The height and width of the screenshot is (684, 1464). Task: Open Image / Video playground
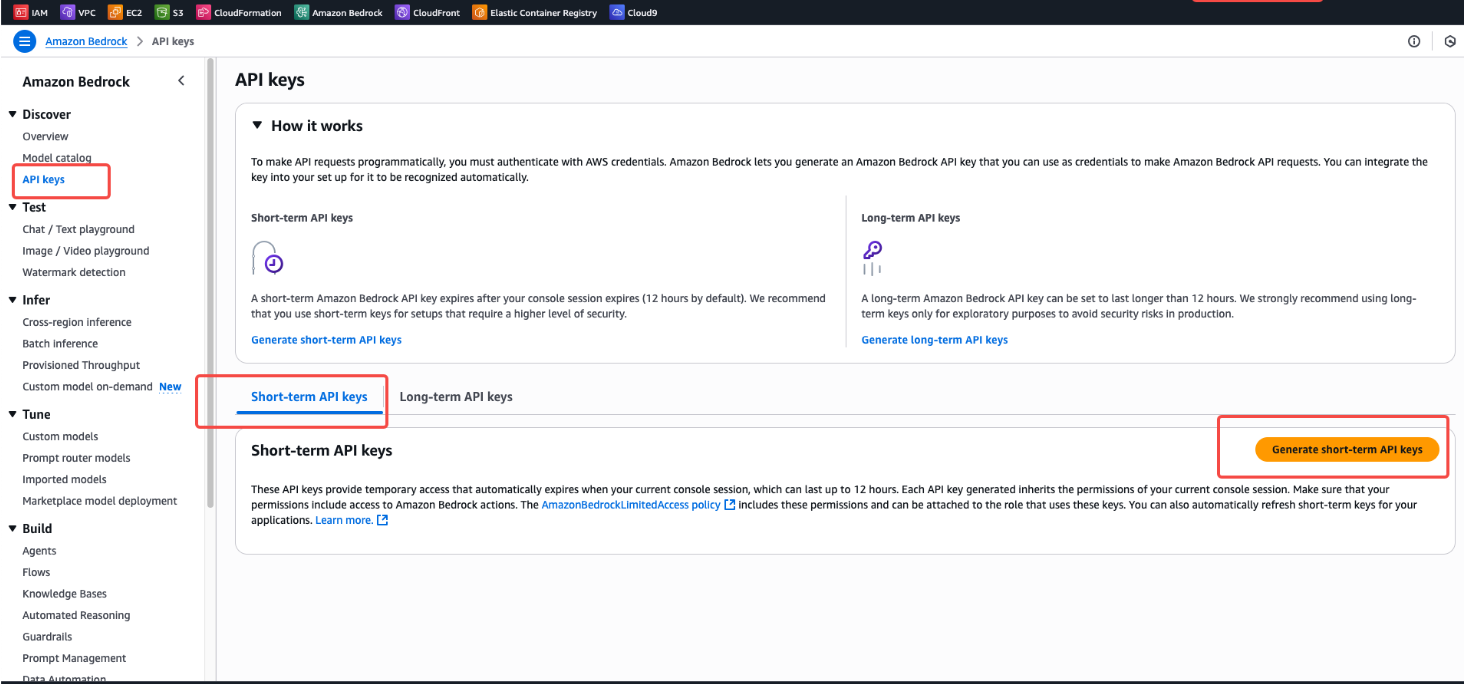pyautogui.click(x=86, y=251)
